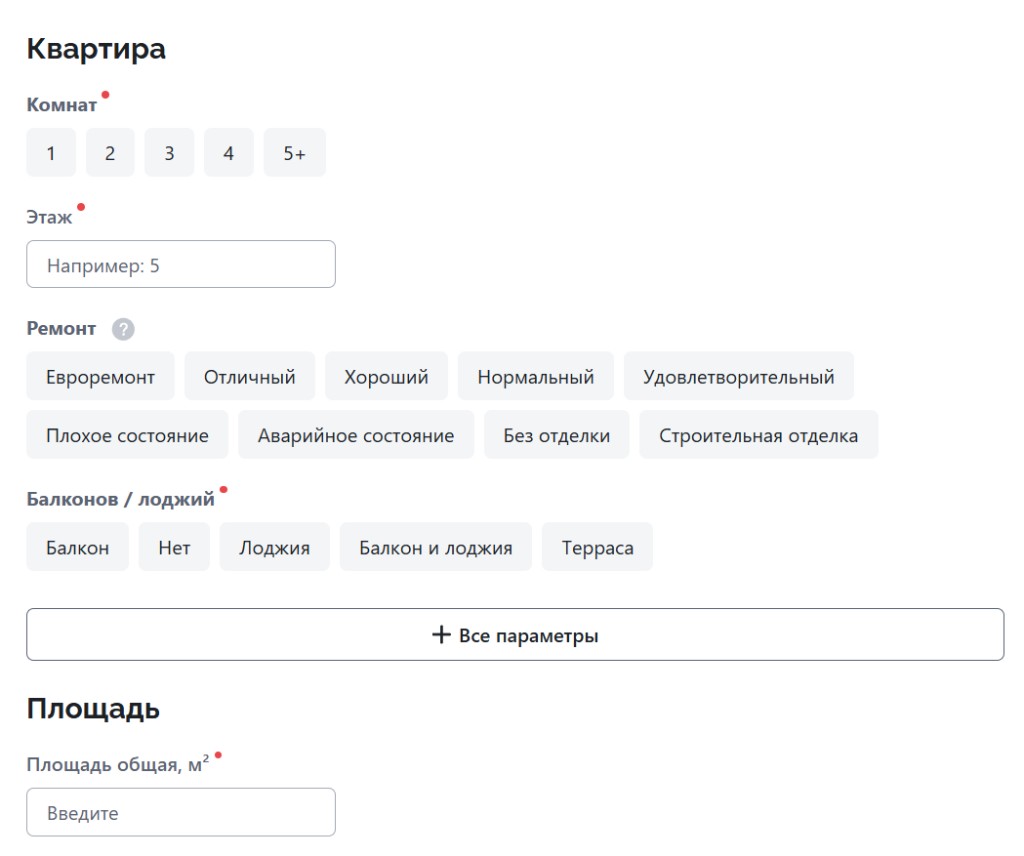This screenshot has width=1024, height=856.
Task: Click the Площадь heading
Action: click(93, 709)
